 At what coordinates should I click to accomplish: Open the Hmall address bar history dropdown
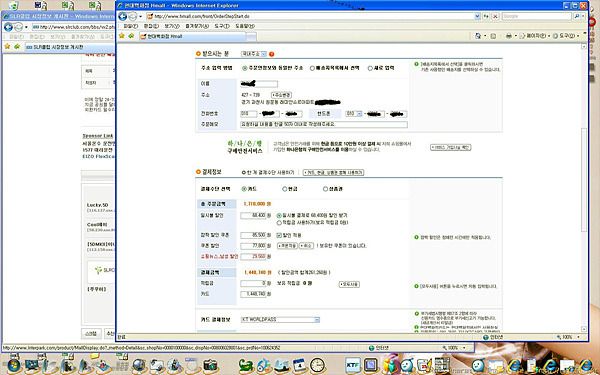tap(477, 16)
